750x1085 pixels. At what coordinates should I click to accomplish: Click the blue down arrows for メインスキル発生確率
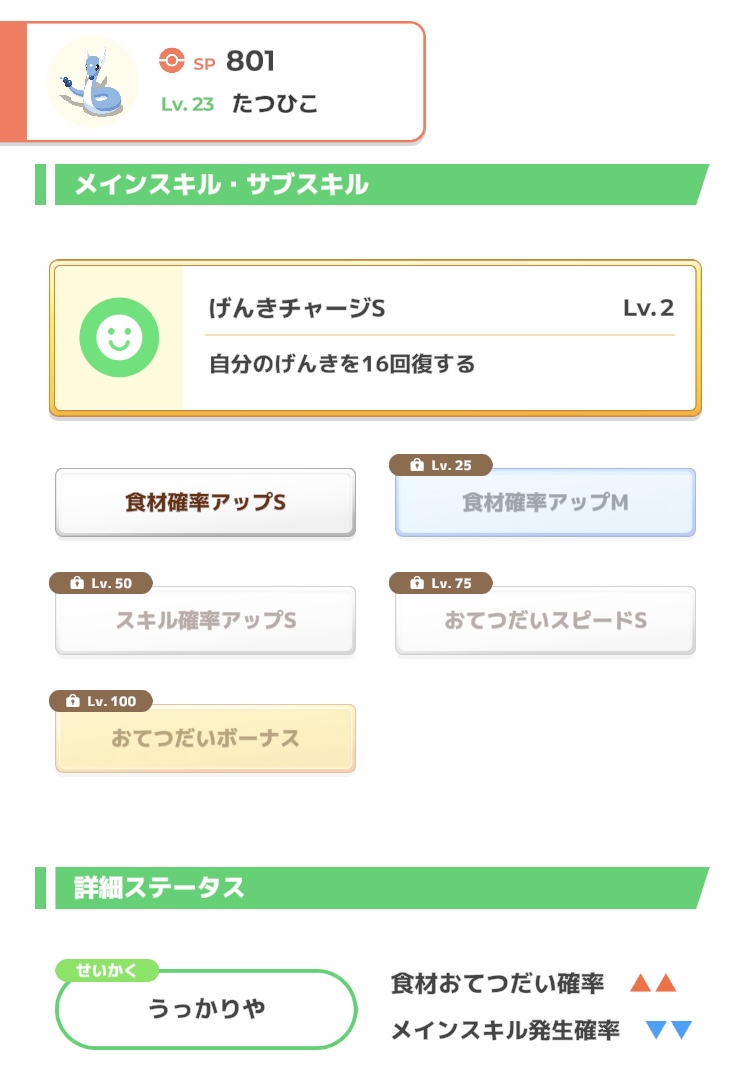click(x=669, y=1030)
